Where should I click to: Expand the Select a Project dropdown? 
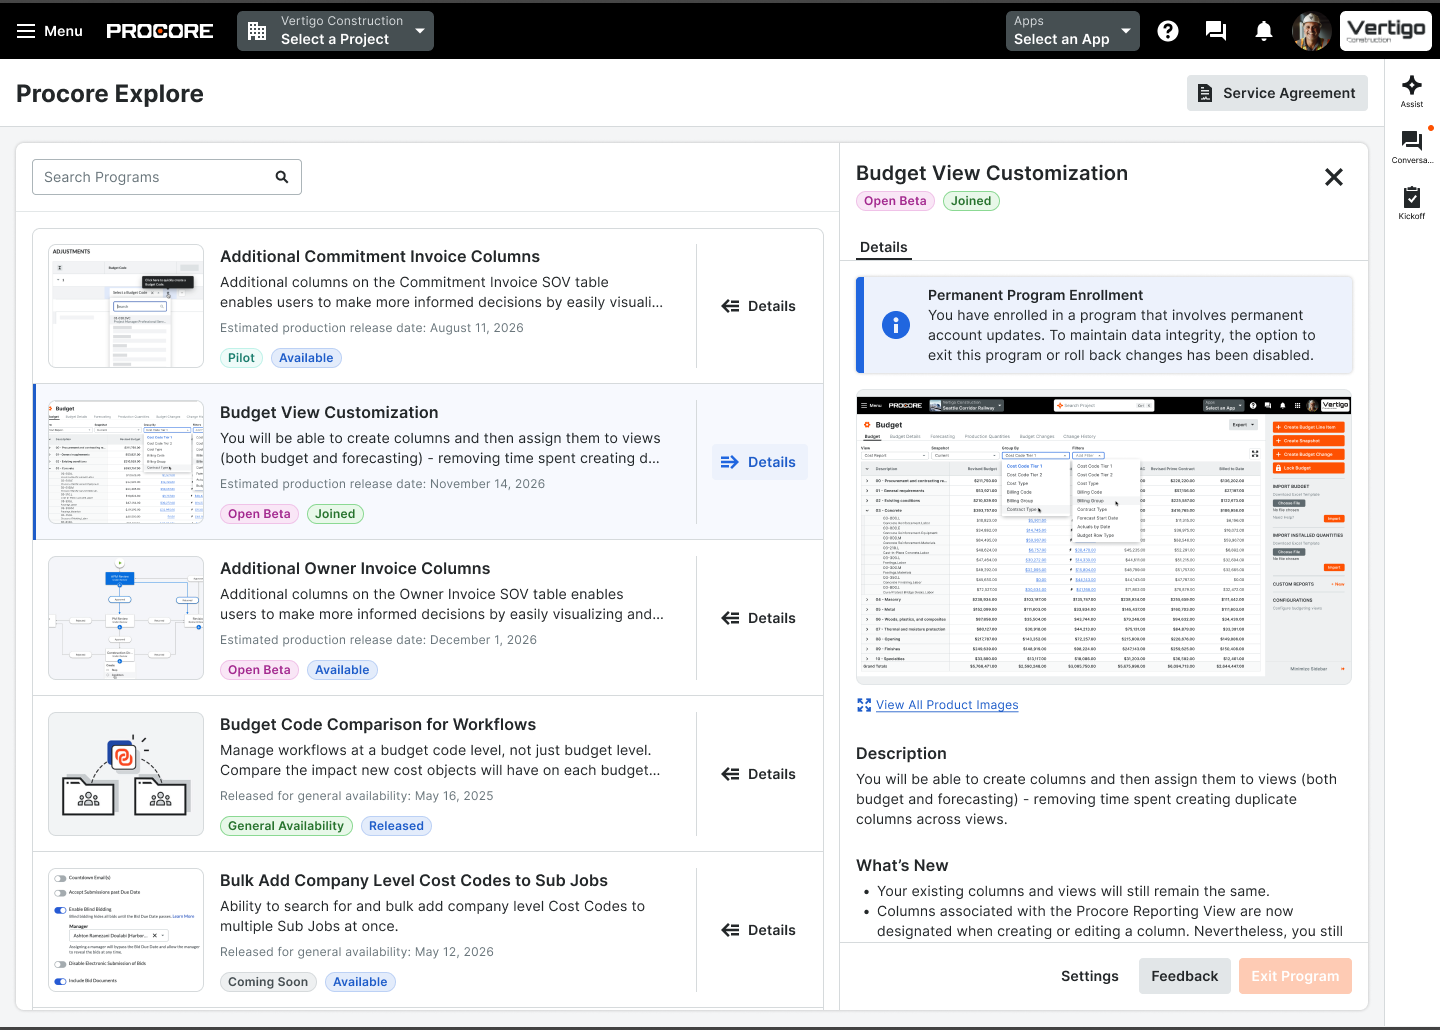tap(335, 31)
